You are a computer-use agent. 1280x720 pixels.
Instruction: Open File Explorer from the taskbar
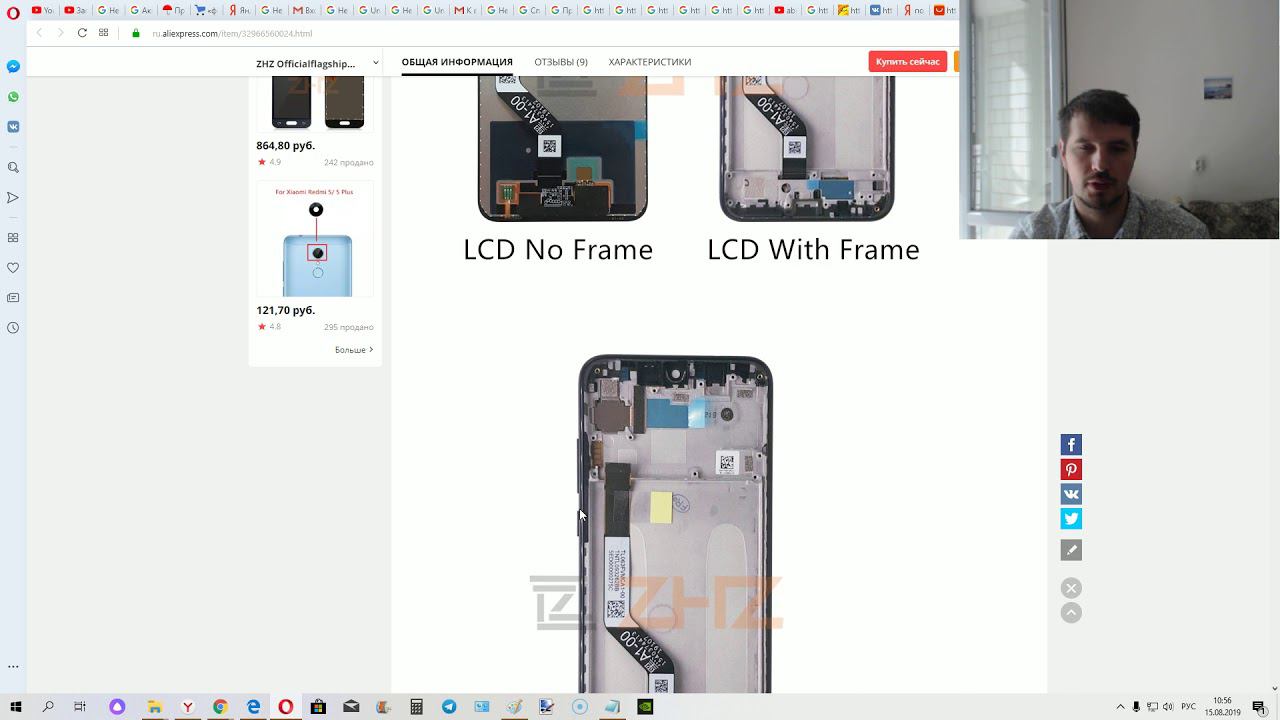(154, 707)
